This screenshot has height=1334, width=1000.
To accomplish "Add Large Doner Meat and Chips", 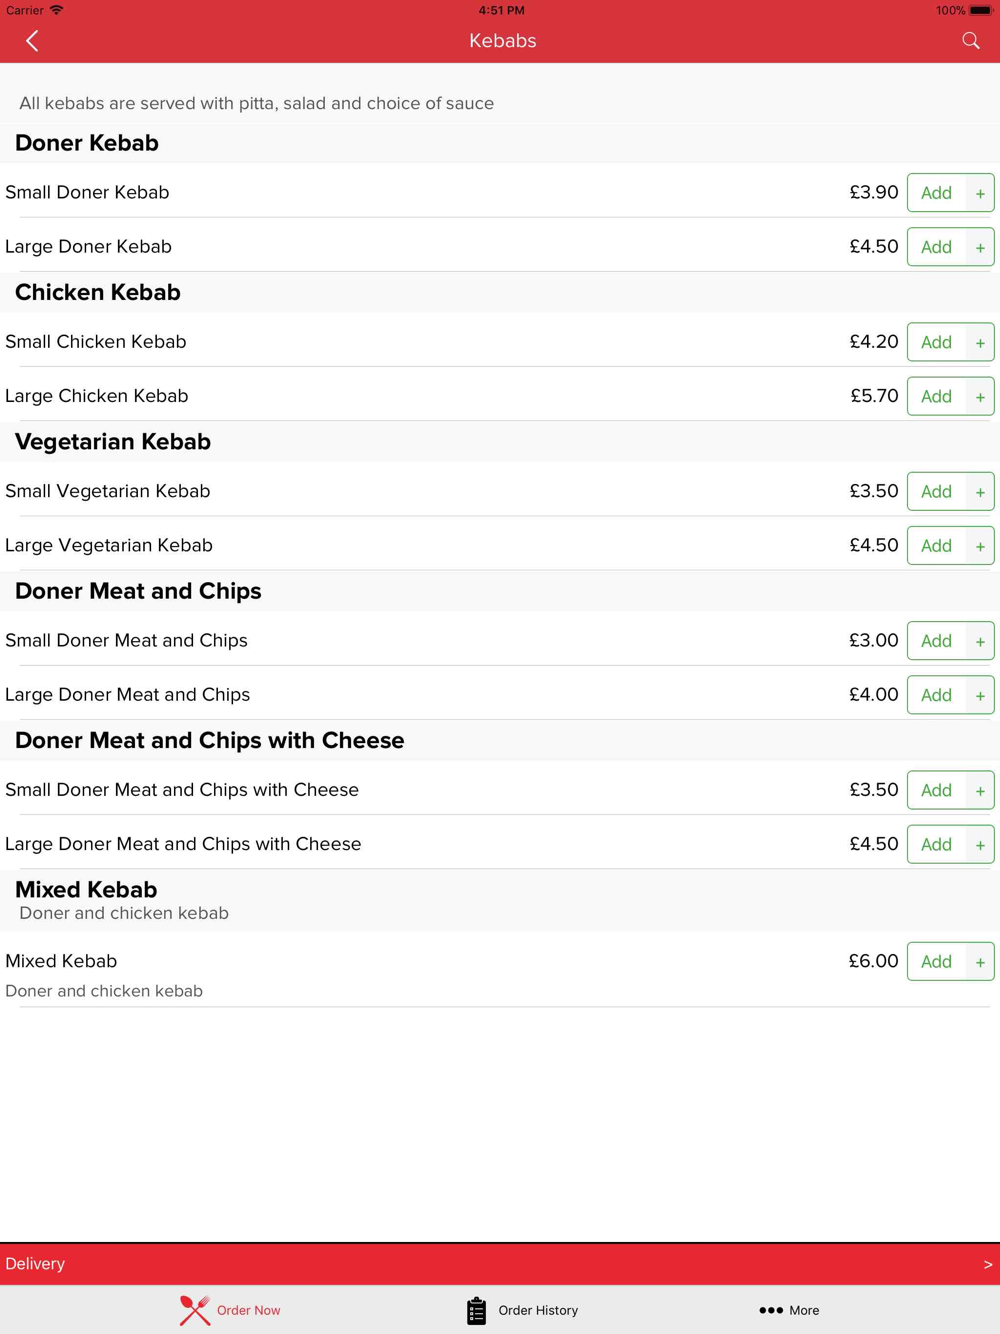I will (937, 695).
